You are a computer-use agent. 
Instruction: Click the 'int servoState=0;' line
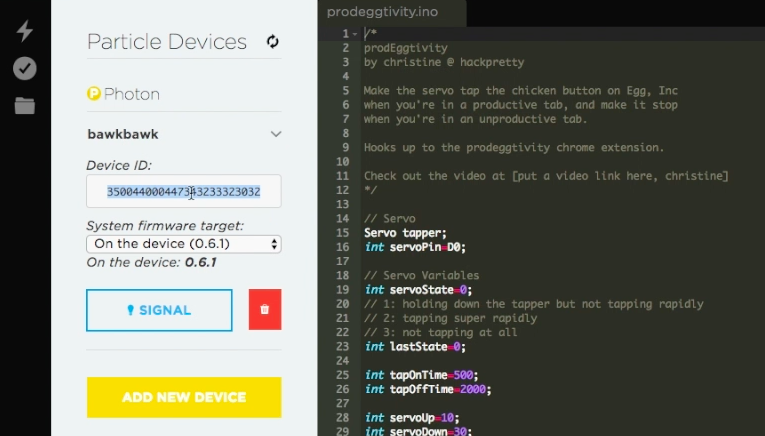[418, 290]
